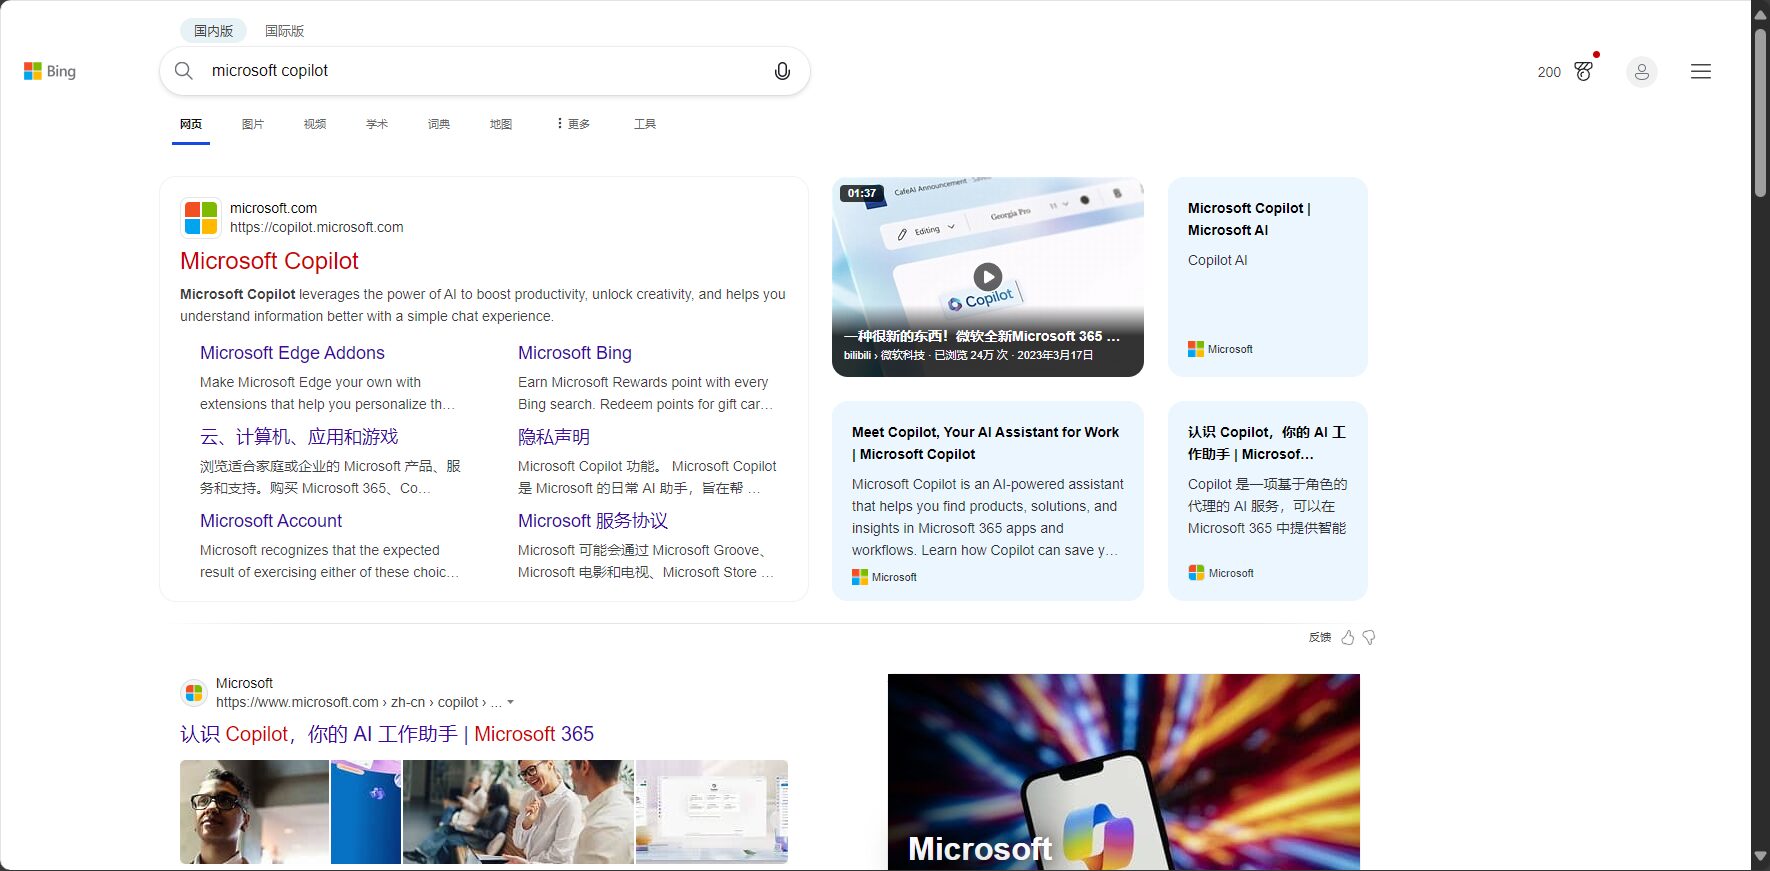
Task: Open the Microsoft Copilot | Microsoft AI card
Action: pos(1267,277)
